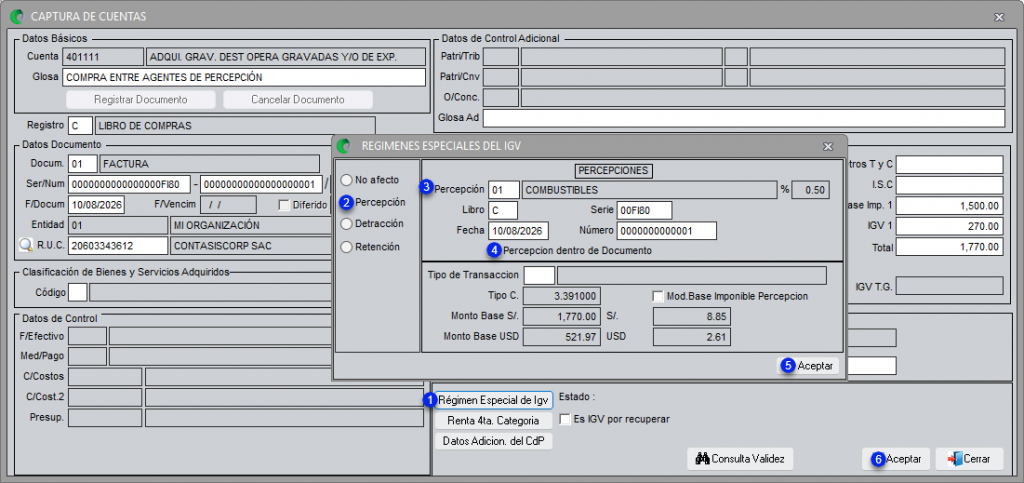Close the Regimenes Especiales del IGV dialog
The height and width of the screenshot is (483, 1024).
(827, 146)
